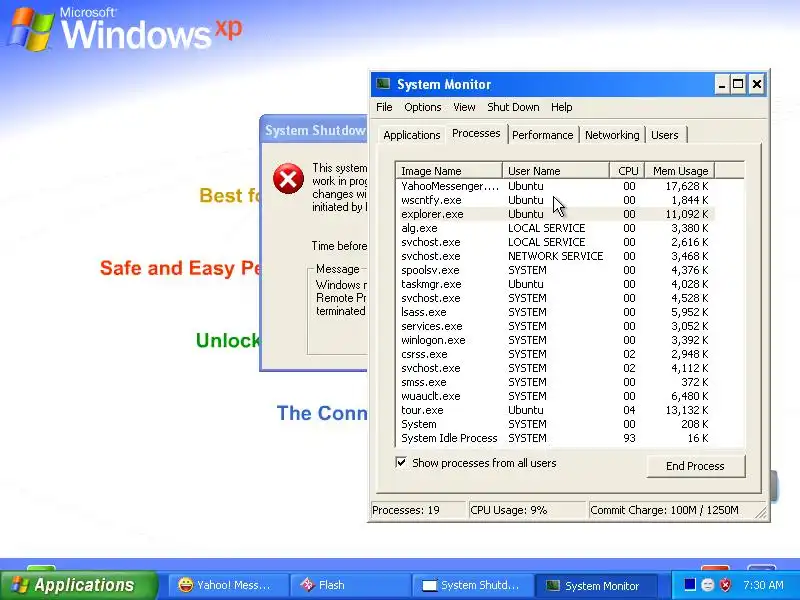This screenshot has height=600, width=800.
Task: Click the End Process button
Action: [695, 466]
